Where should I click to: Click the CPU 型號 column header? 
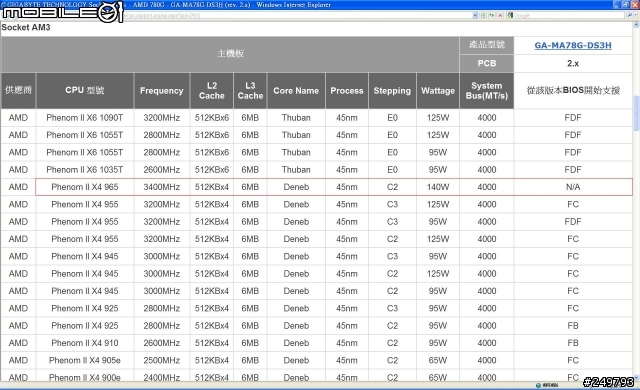tap(85, 91)
